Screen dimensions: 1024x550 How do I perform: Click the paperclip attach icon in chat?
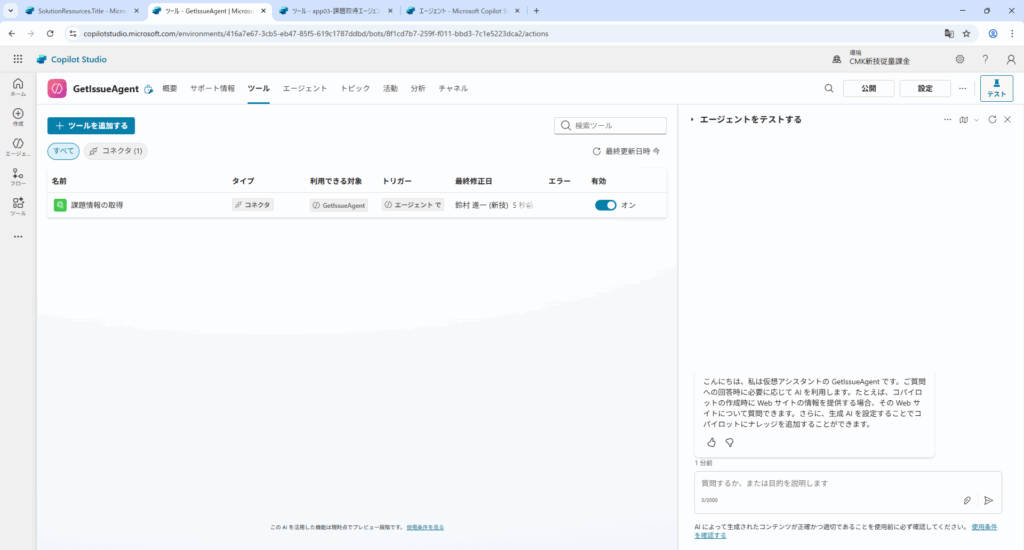point(967,500)
